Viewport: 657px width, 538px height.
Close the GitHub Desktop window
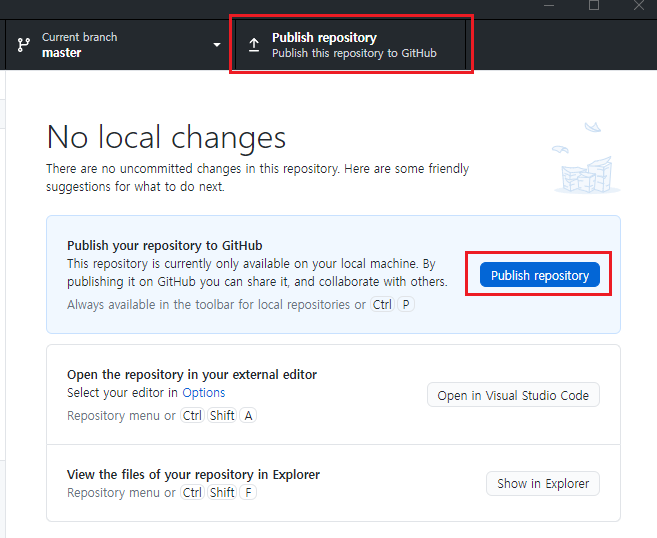639,5
